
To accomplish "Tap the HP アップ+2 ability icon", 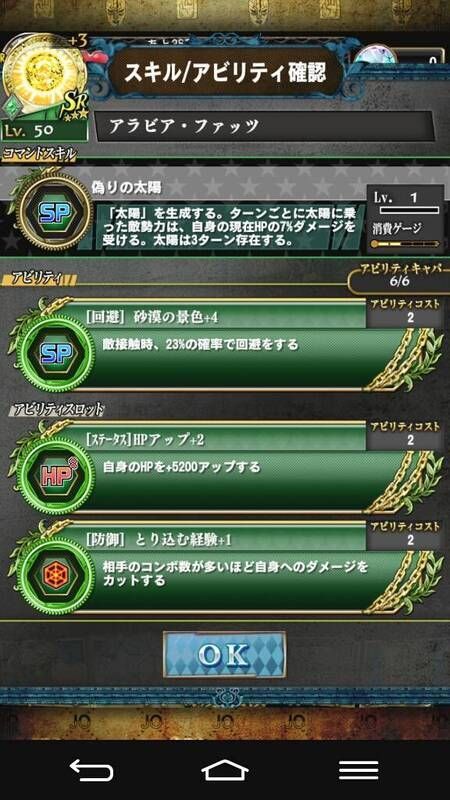I will point(55,476).
